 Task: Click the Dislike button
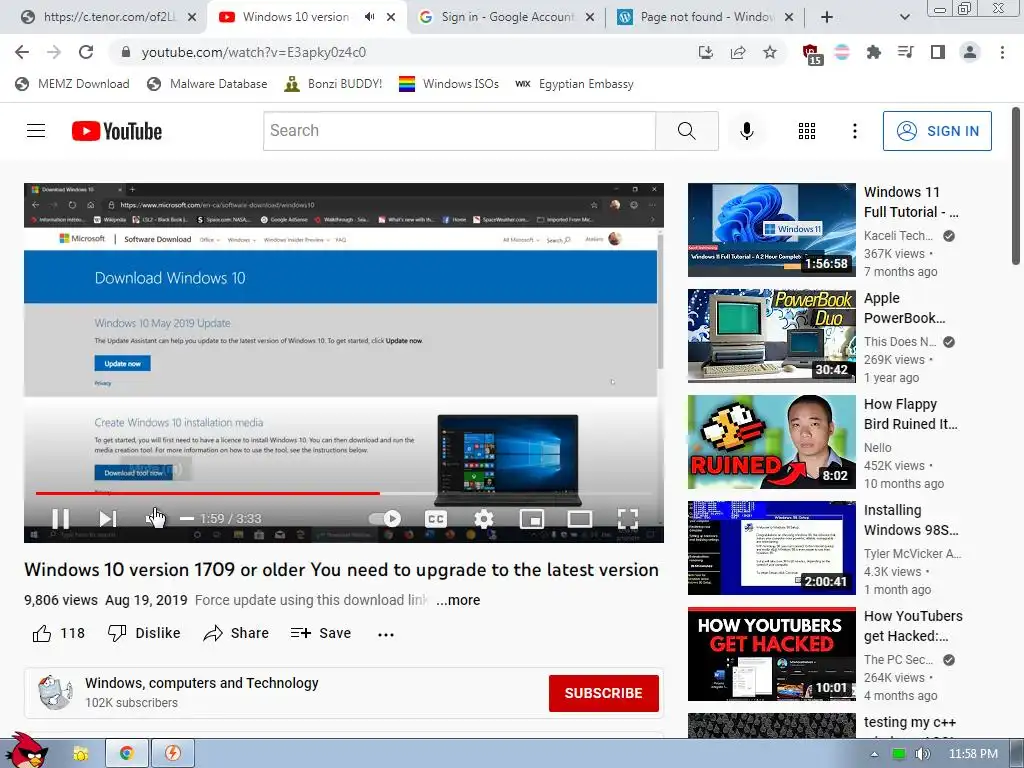click(144, 633)
